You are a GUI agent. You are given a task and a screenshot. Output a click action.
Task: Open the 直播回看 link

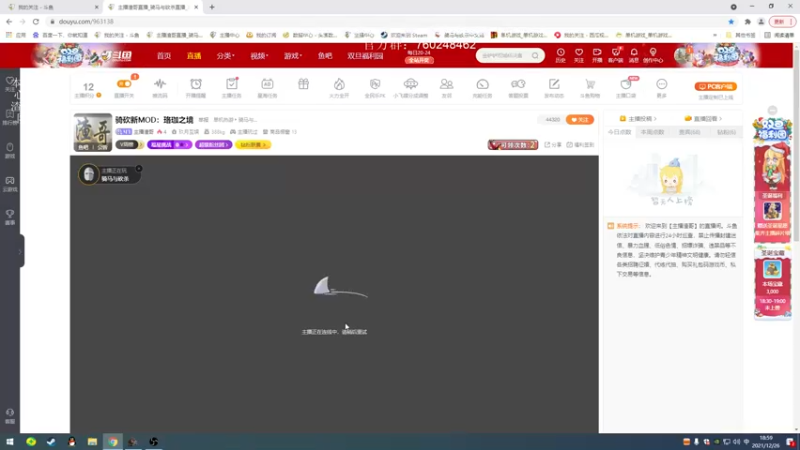click(703, 119)
